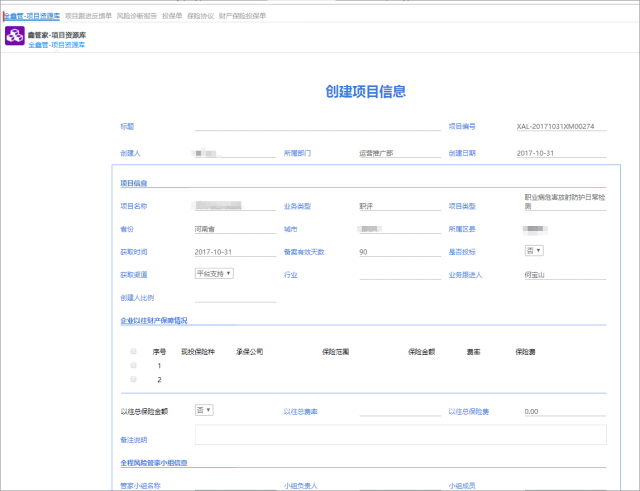Open the 投保单 tab
The width and height of the screenshot is (640, 491).
point(172,16)
